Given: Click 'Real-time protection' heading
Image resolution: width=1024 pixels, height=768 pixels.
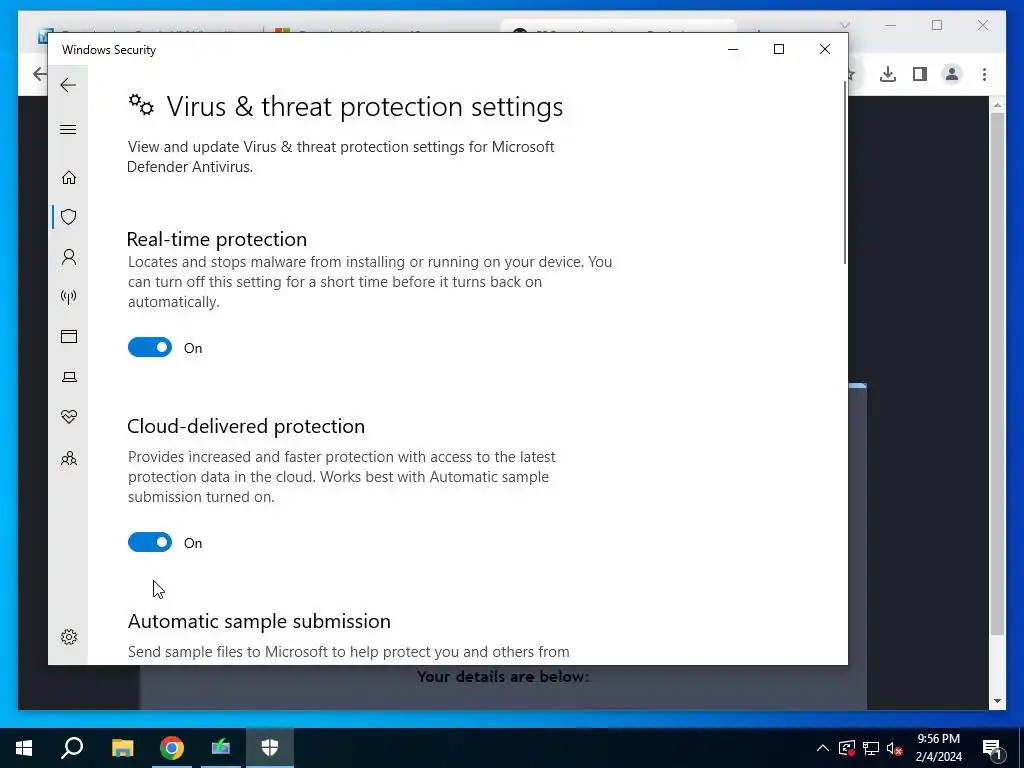Looking at the screenshot, I should pyautogui.click(x=217, y=239).
